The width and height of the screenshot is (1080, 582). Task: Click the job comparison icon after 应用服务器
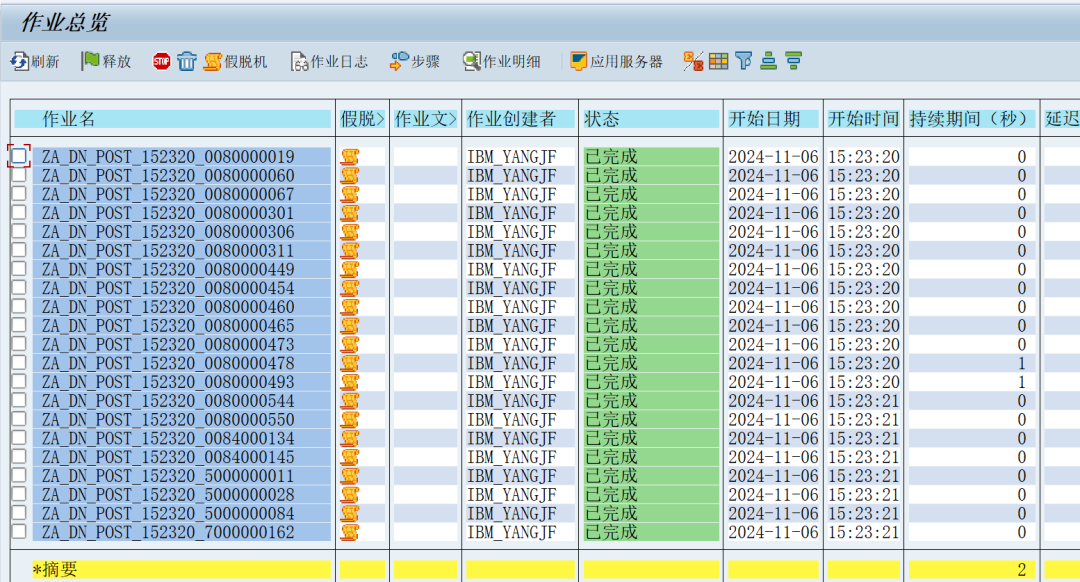tap(693, 61)
